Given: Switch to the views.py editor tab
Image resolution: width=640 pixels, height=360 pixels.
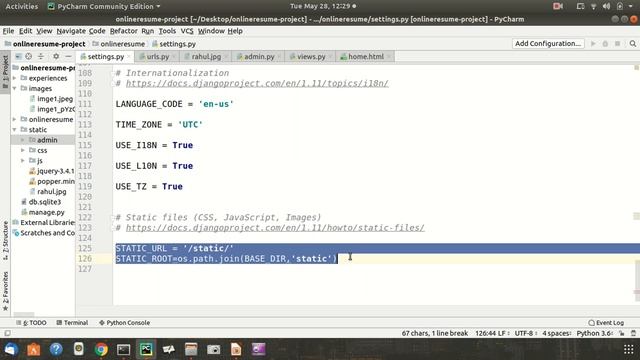Looking at the screenshot, I should point(311,57).
